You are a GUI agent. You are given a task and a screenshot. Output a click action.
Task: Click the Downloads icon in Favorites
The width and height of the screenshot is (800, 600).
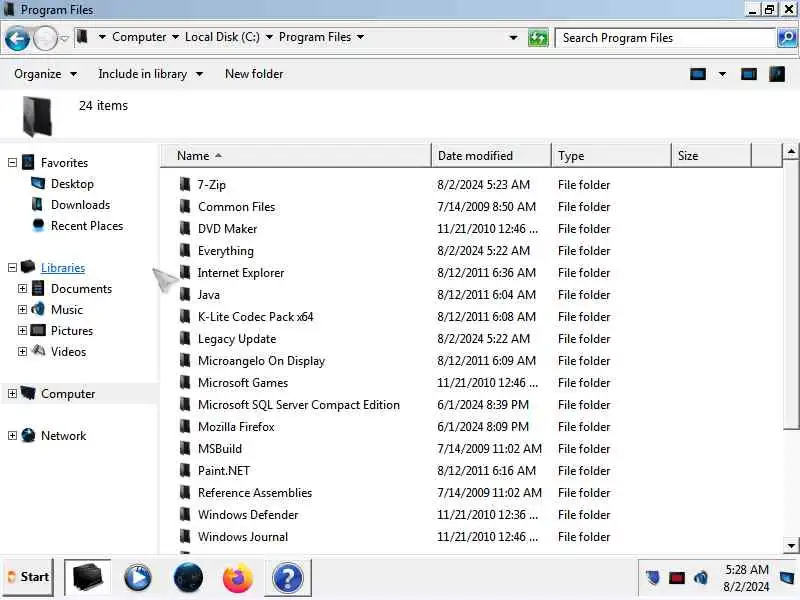pyautogui.click(x=37, y=204)
